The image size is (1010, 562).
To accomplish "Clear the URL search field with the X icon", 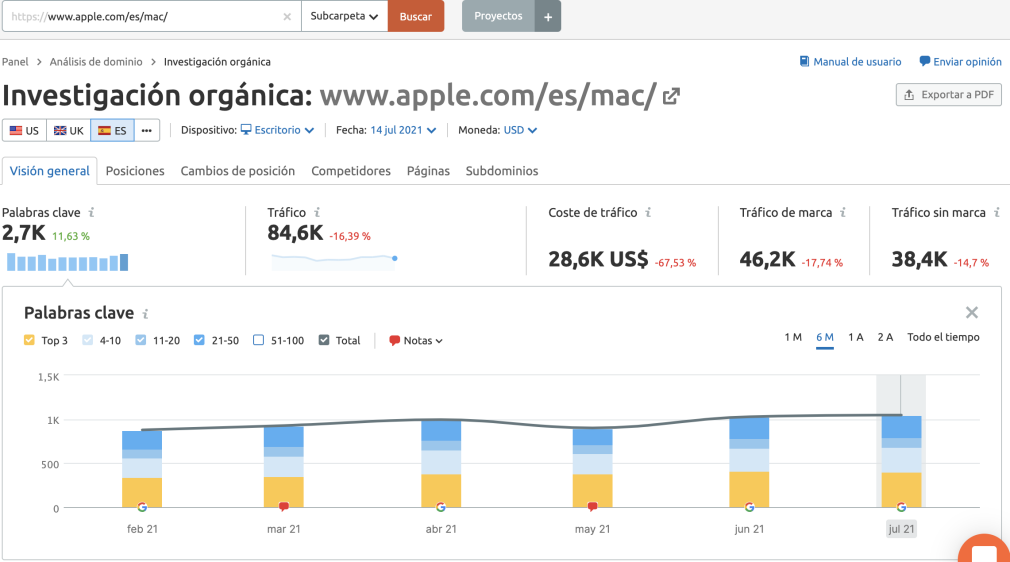I will (x=287, y=17).
